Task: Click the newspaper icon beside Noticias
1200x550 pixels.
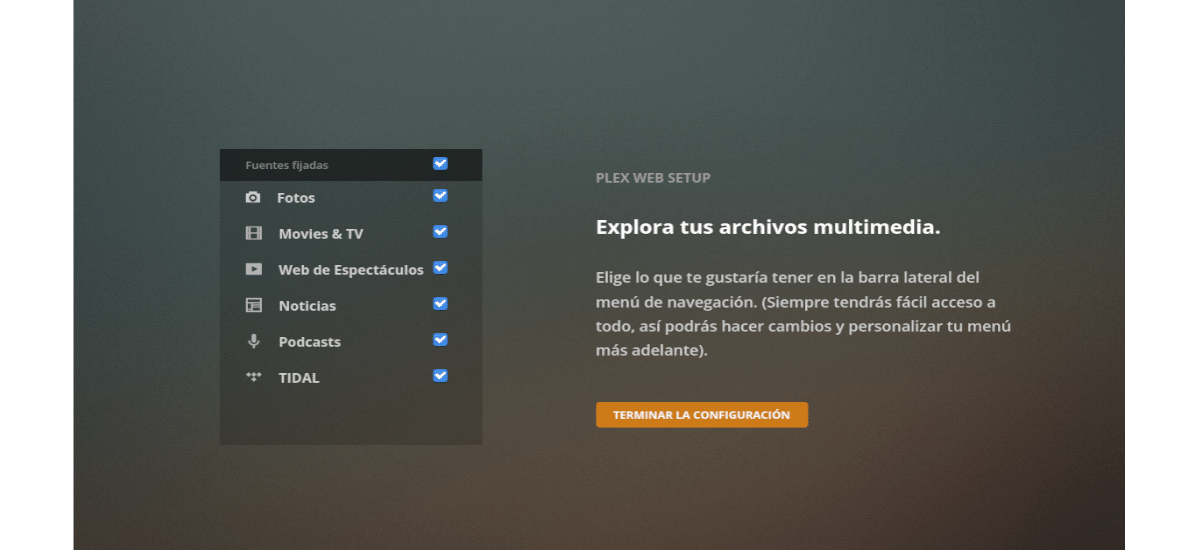Action: point(253,306)
